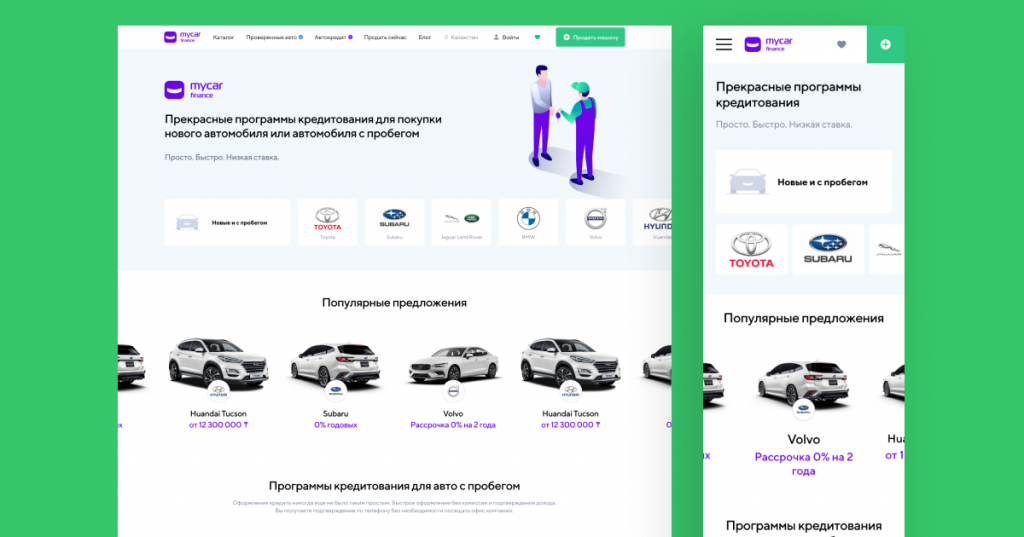Click the Популярные предложения heading on mobile

tap(803, 318)
